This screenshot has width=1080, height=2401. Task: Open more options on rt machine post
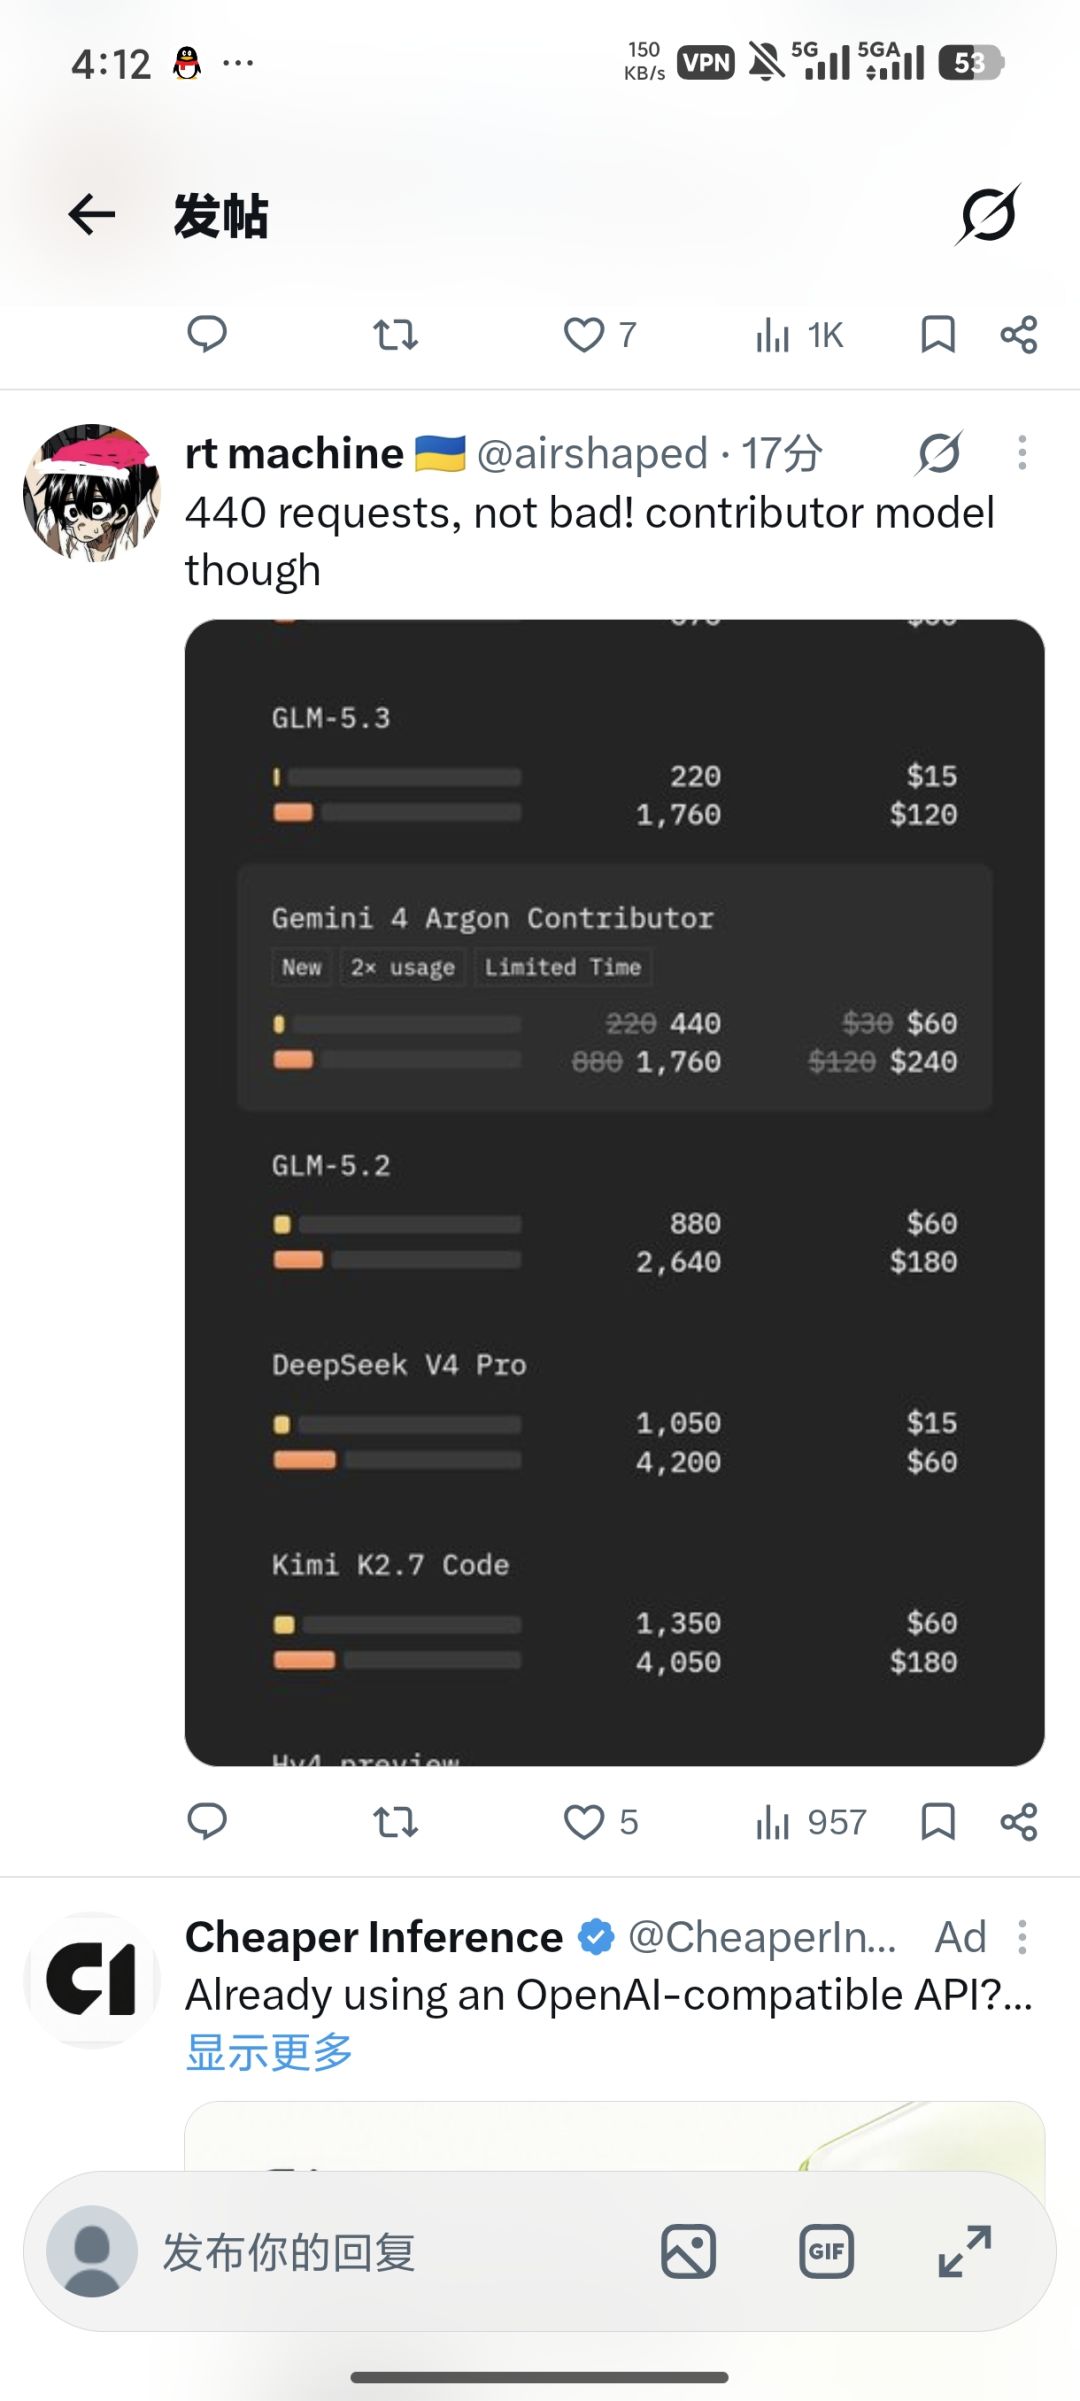1021,453
